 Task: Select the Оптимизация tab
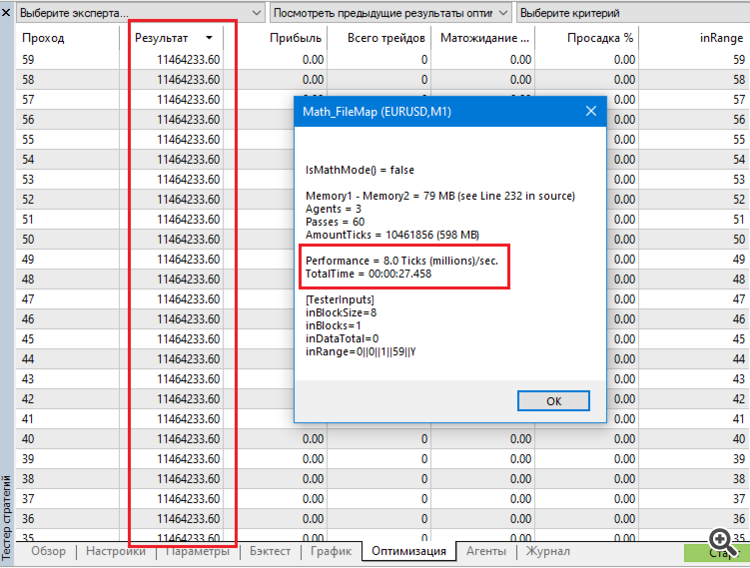click(x=409, y=551)
